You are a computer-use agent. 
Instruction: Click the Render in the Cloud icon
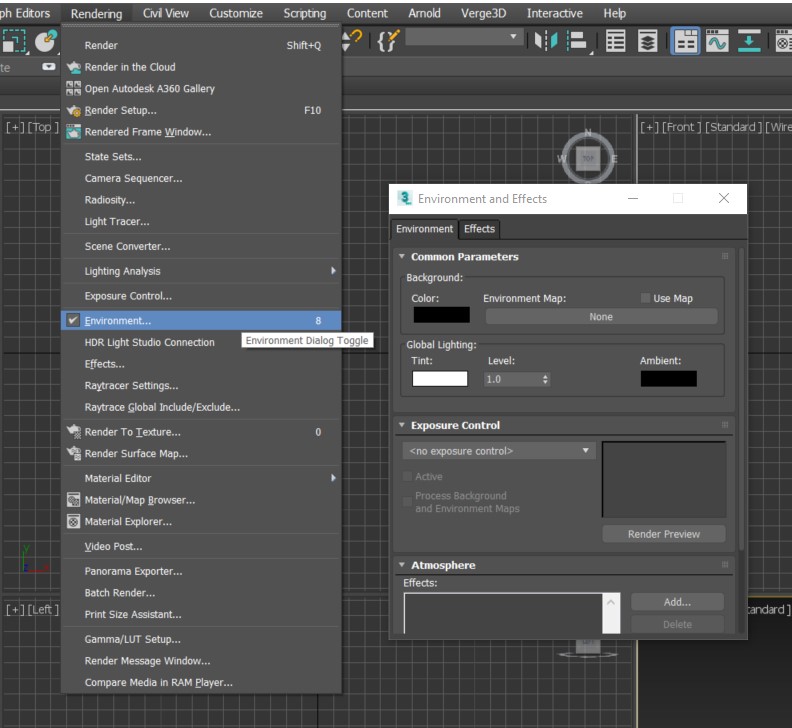click(x=74, y=67)
